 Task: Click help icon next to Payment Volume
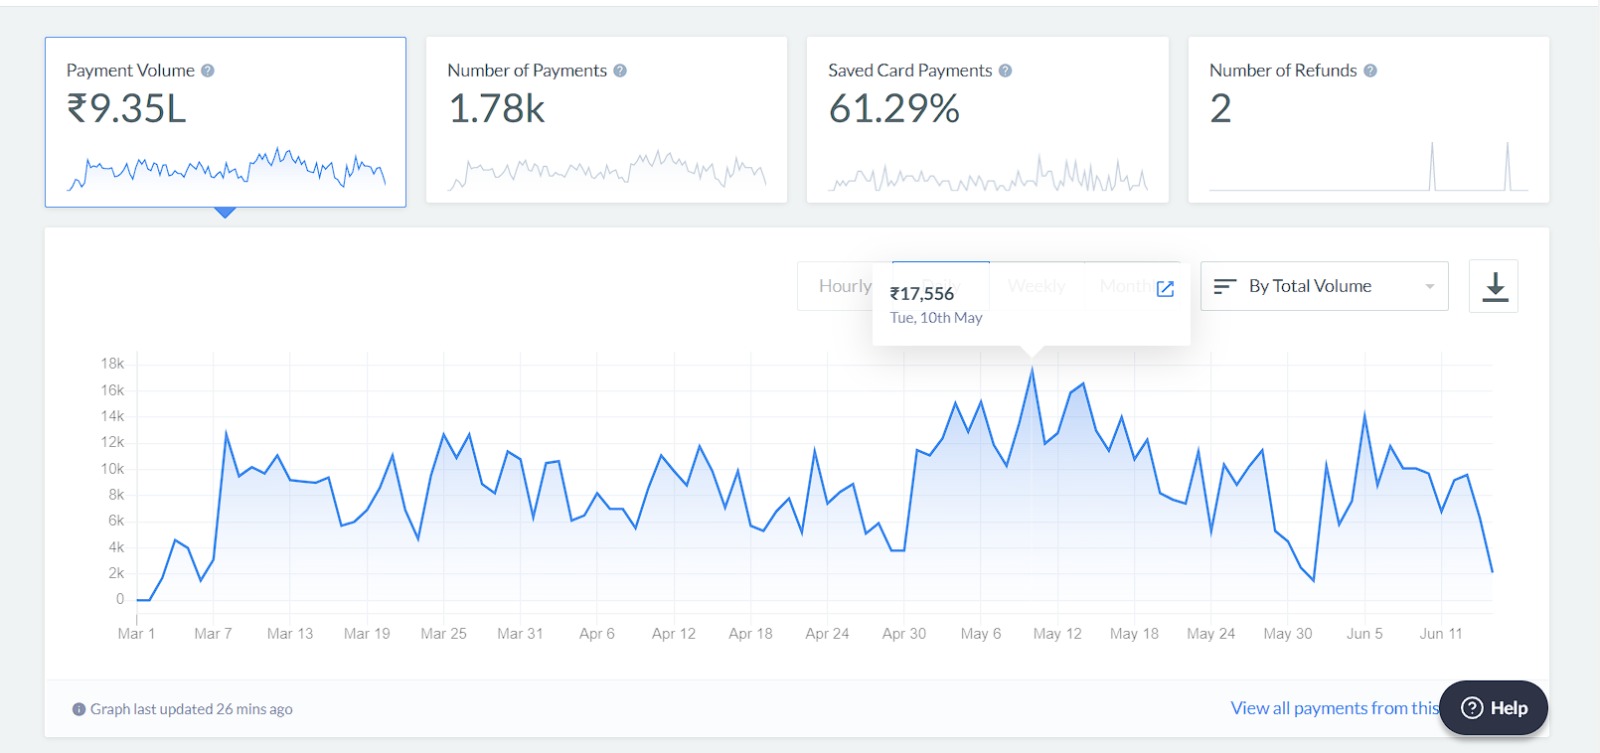[x=208, y=71]
